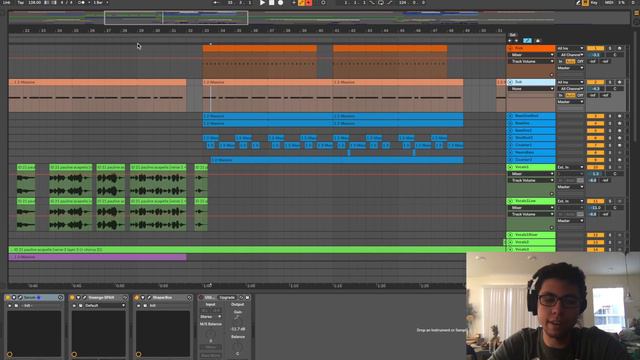Select the purple Massive clip
Image resolution: width=640 pixels, height=360 pixels.
(x=98, y=257)
